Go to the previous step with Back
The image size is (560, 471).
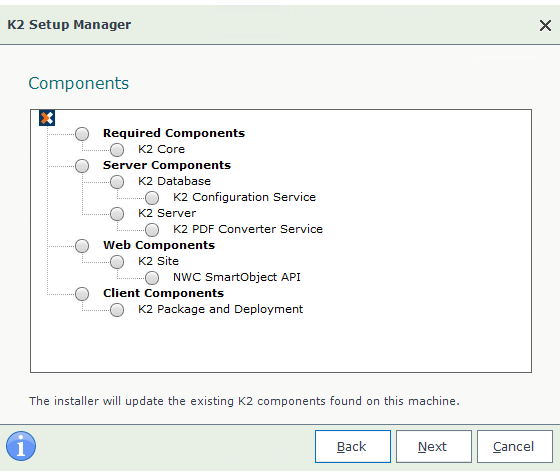click(353, 446)
